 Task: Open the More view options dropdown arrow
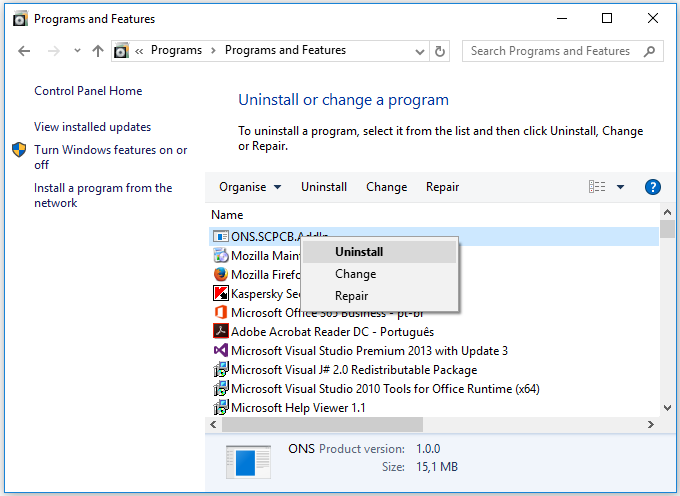click(x=621, y=187)
